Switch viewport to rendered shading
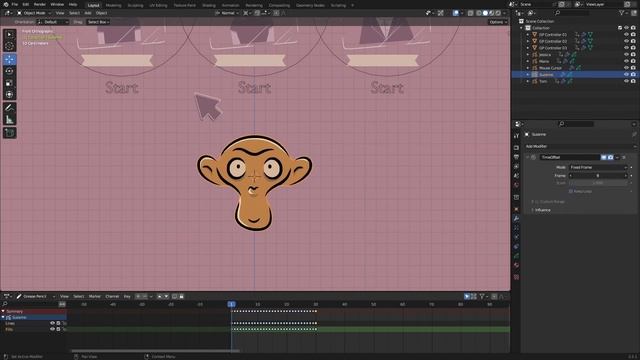This screenshot has width=640, height=360. tap(498, 13)
